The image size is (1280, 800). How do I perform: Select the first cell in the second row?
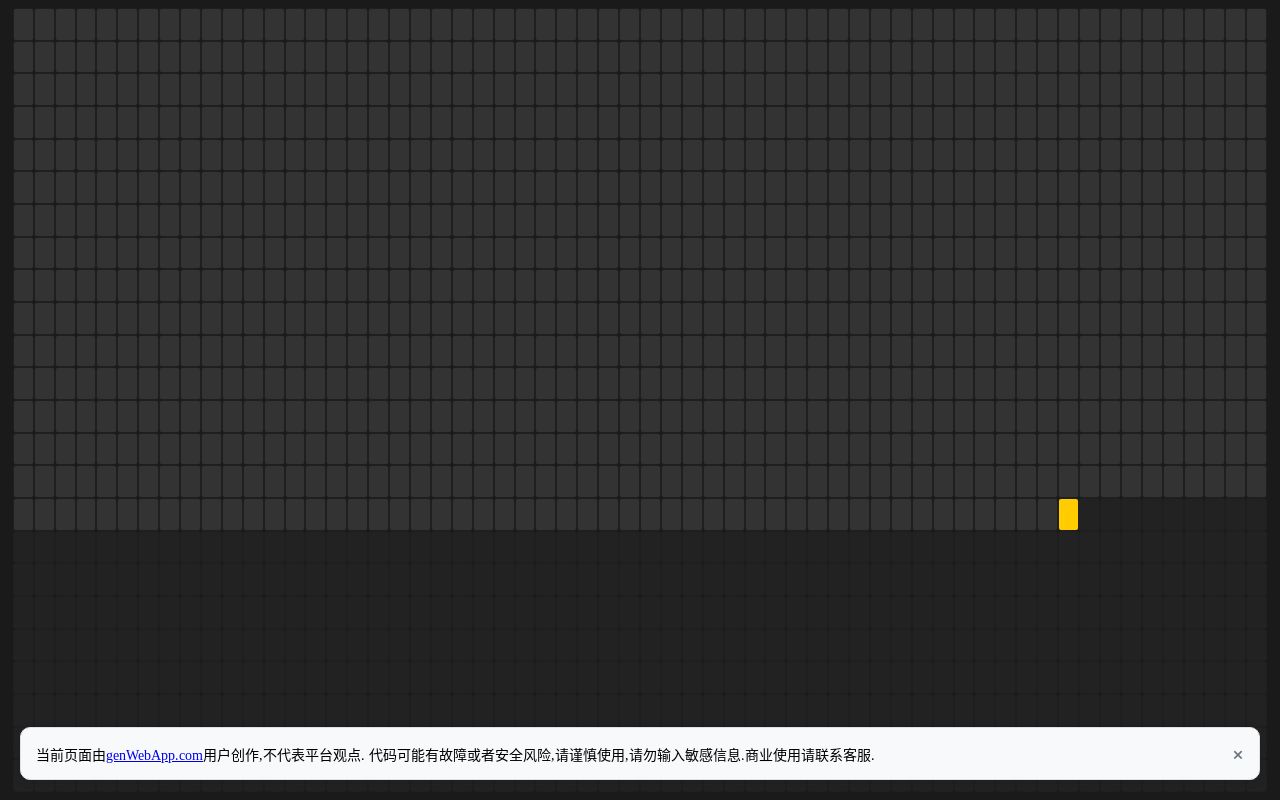24,57
